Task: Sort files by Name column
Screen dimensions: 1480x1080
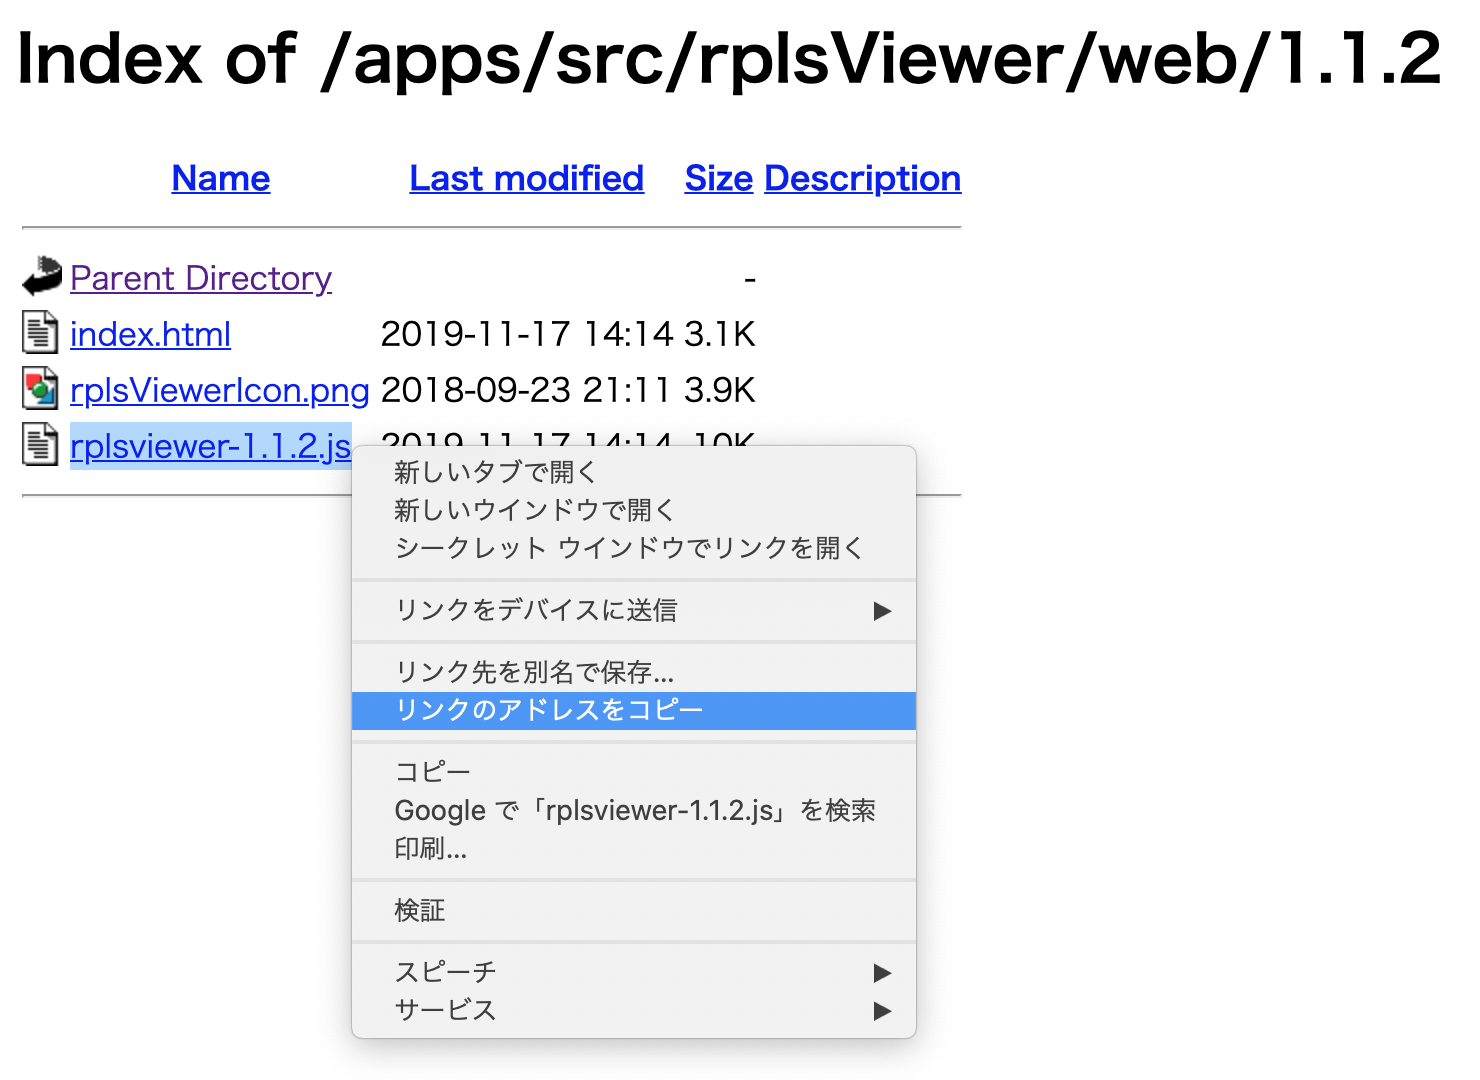Action: pyautogui.click(x=220, y=178)
